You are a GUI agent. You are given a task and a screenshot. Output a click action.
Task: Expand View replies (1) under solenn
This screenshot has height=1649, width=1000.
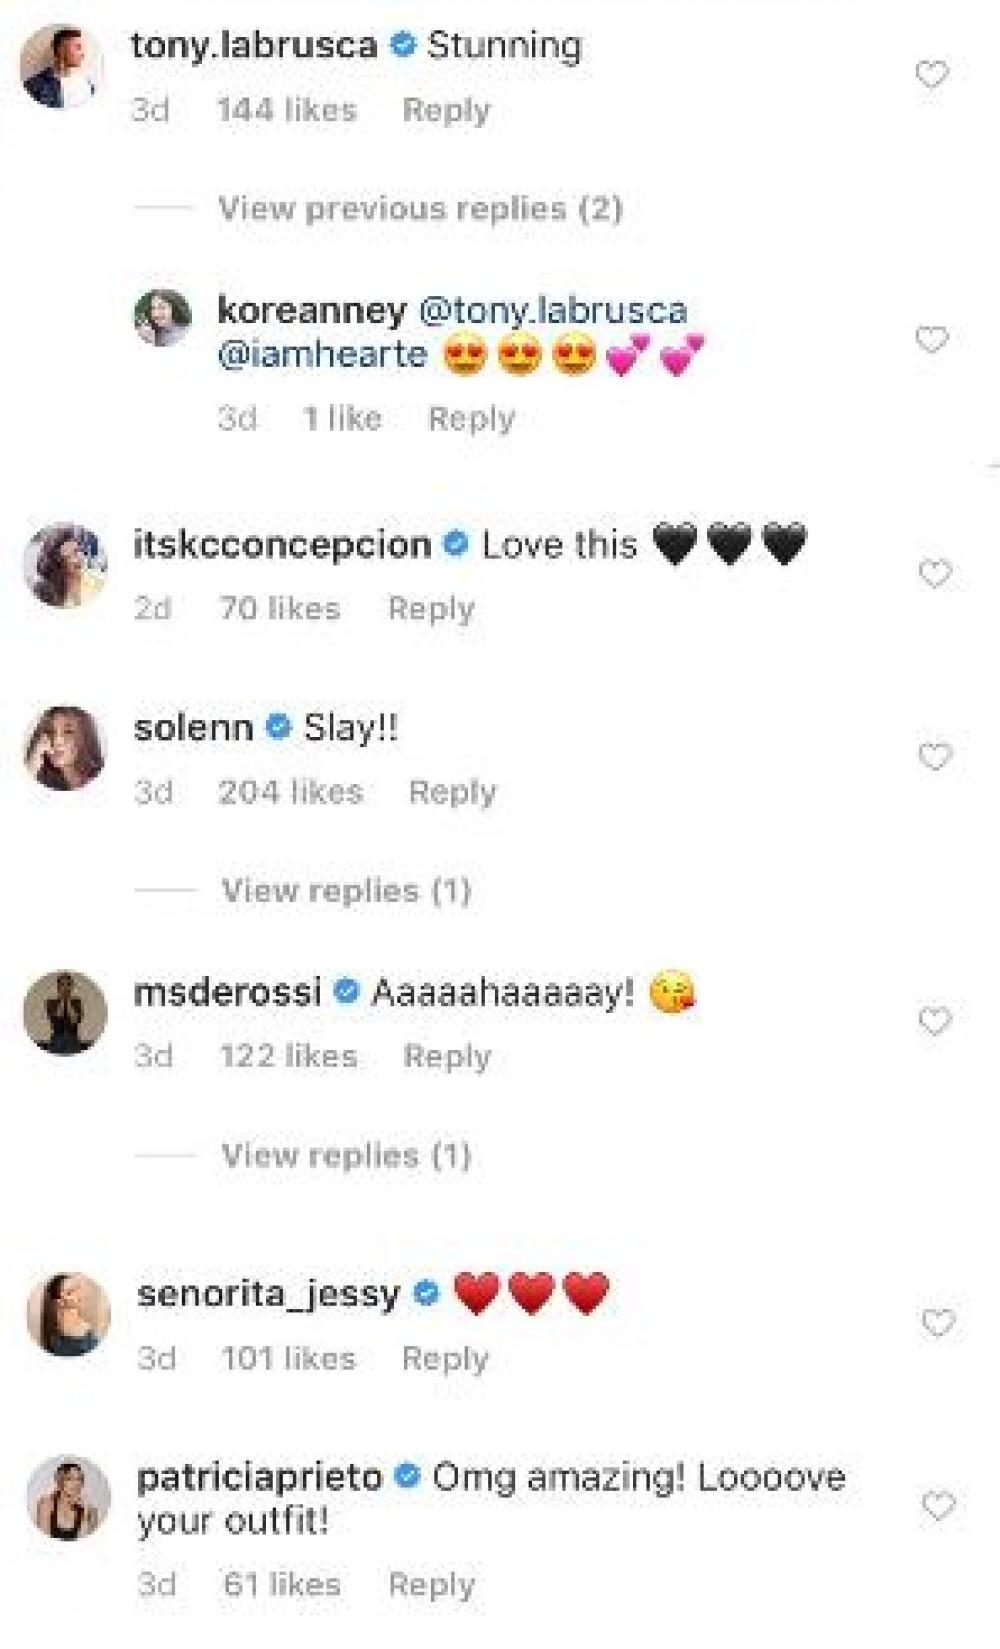pos(346,891)
